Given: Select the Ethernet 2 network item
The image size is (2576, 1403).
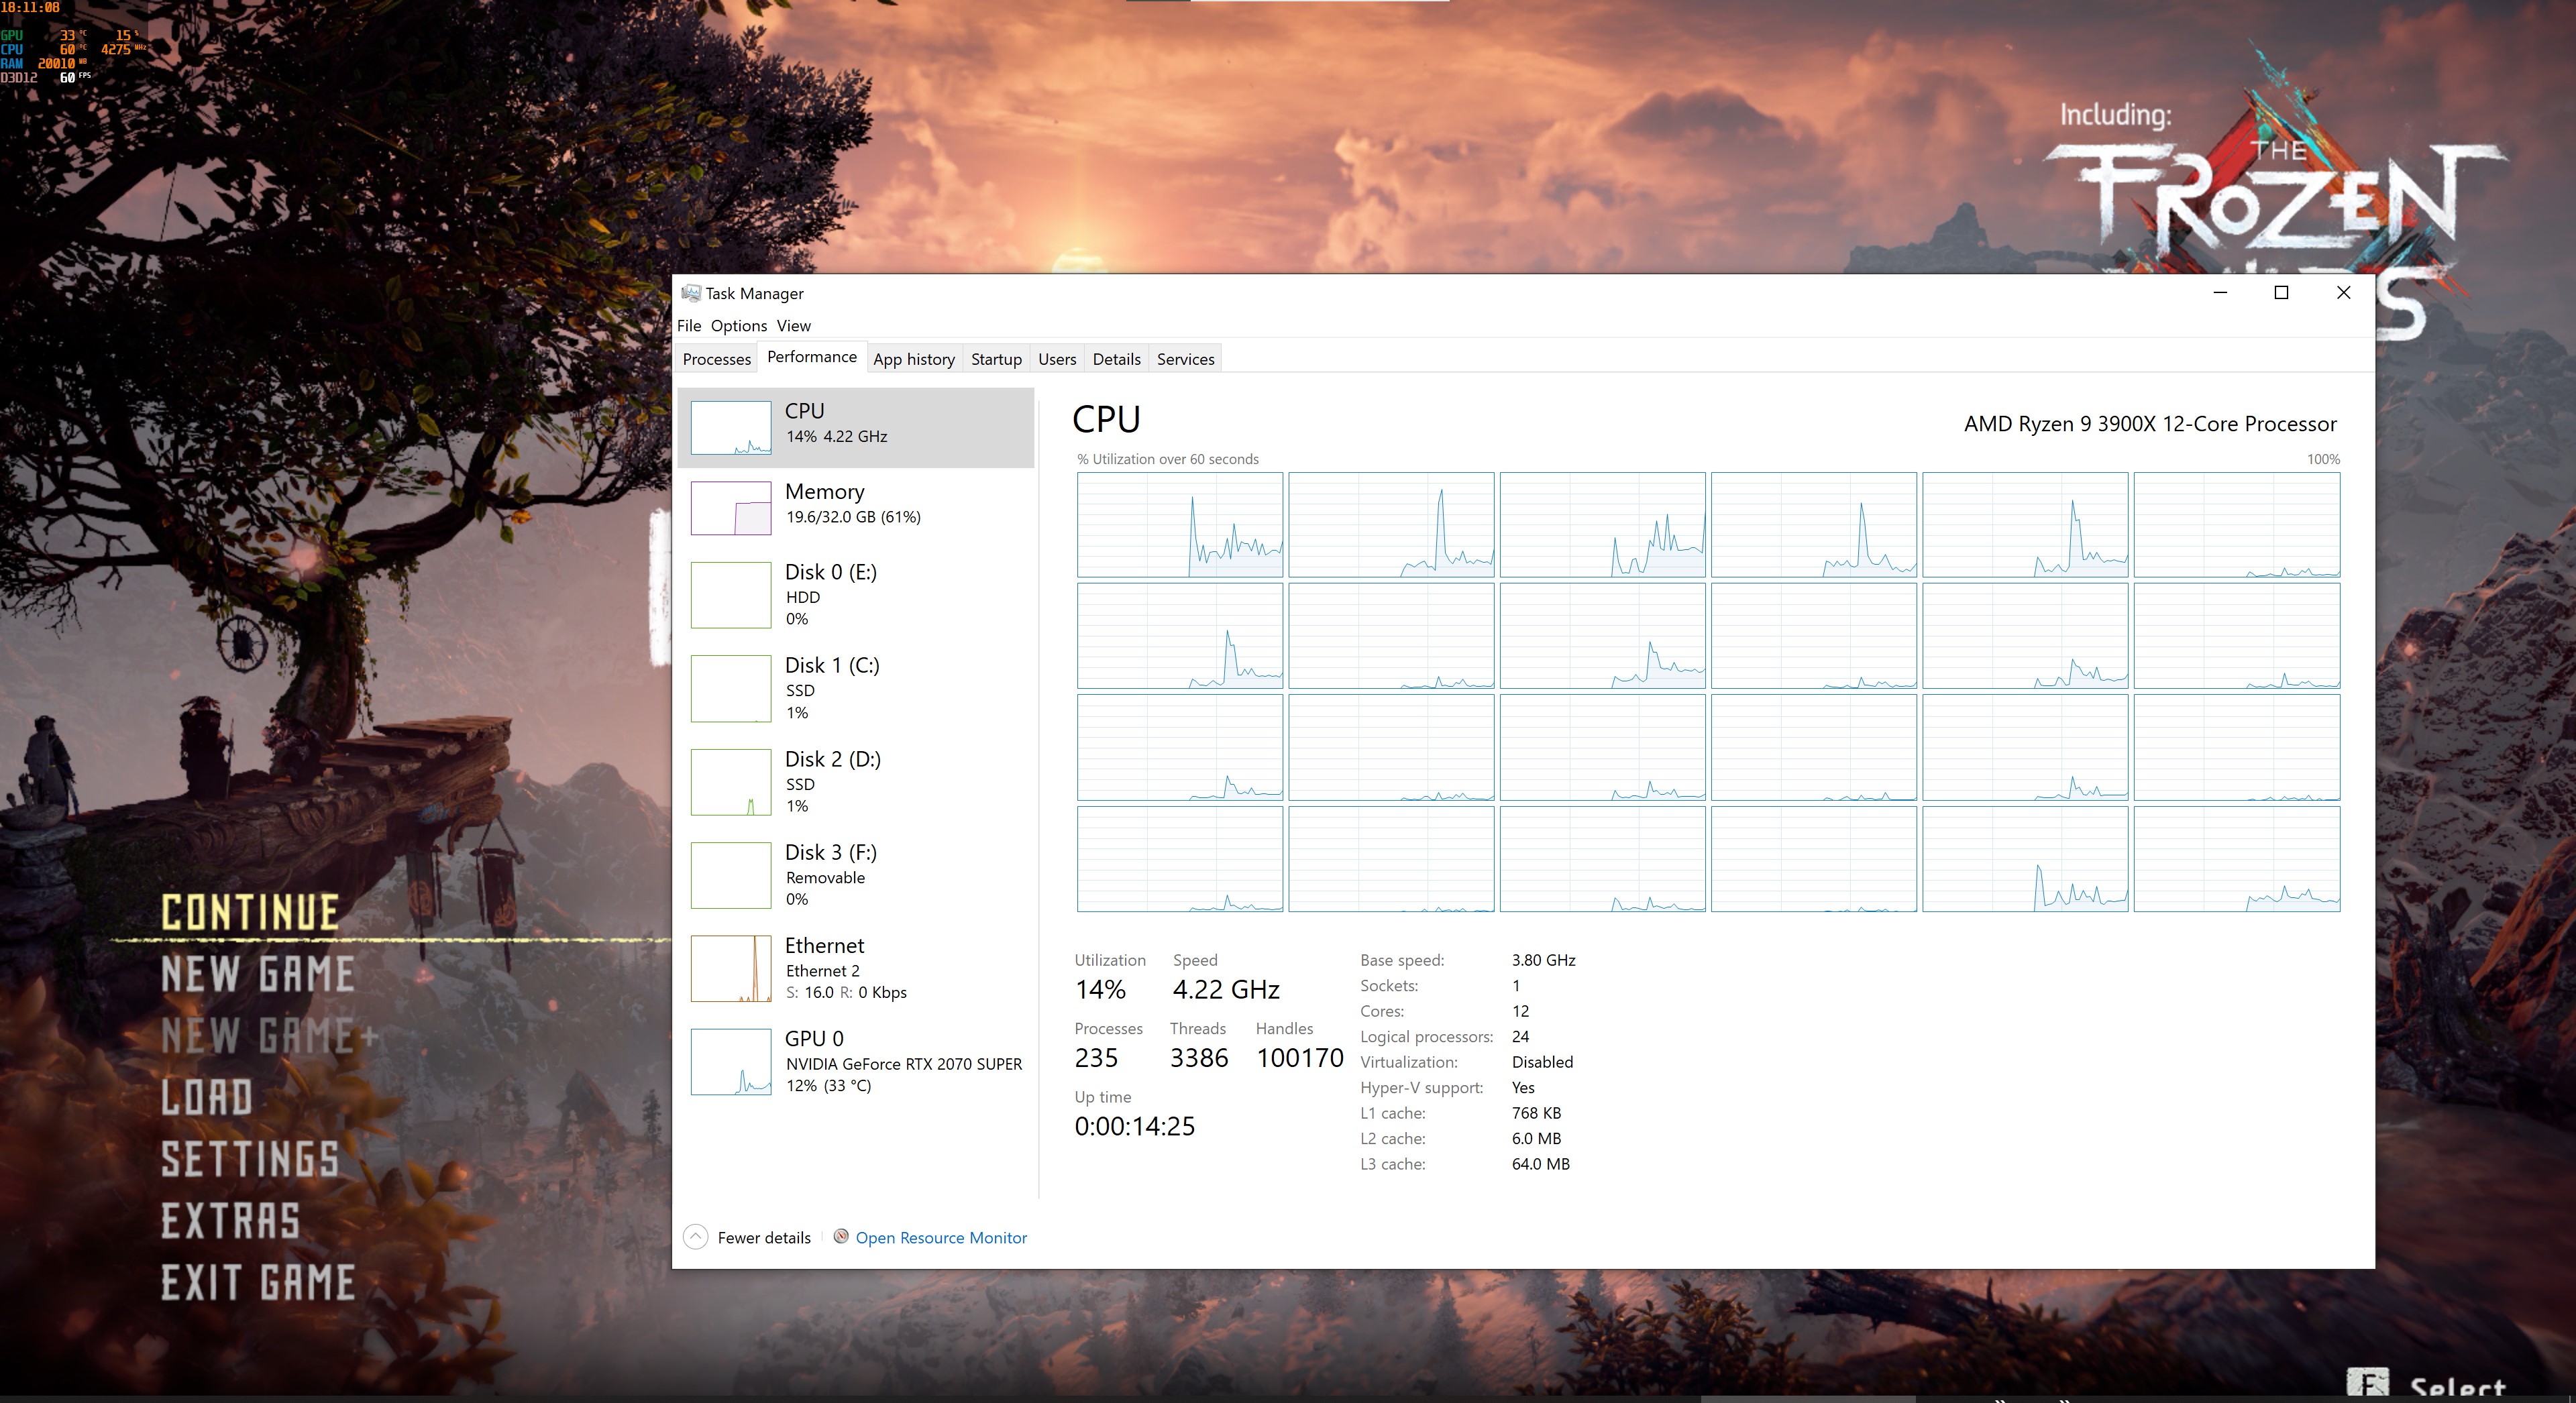Looking at the screenshot, I should click(x=856, y=968).
